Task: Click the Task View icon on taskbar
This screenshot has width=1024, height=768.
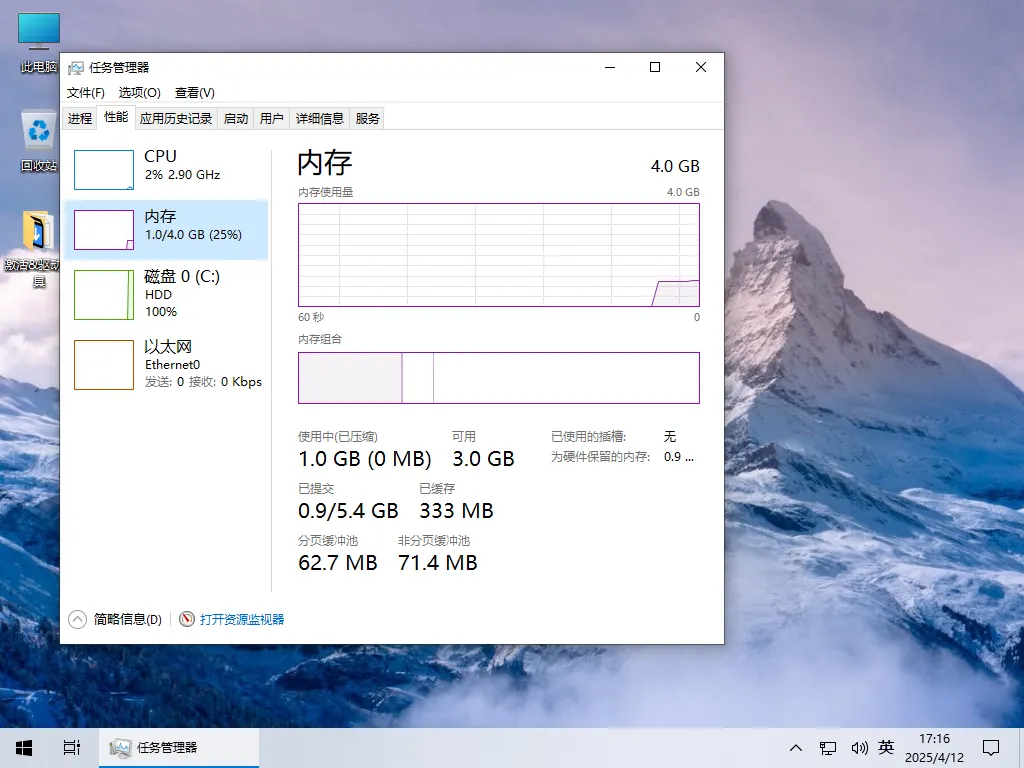Action: [x=70, y=747]
